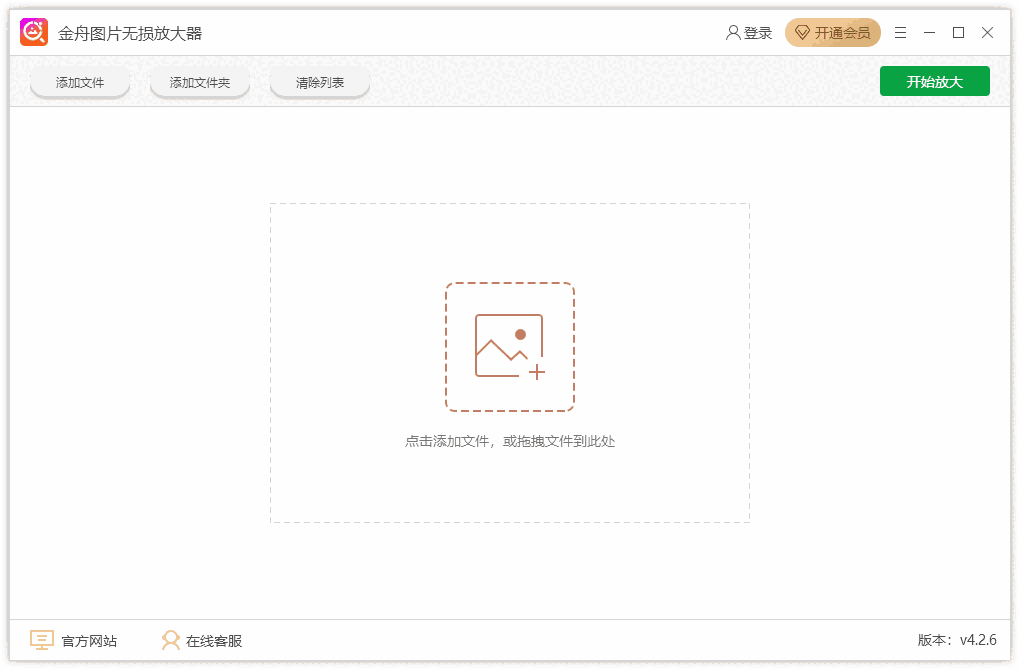The height and width of the screenshot is (670, 1020).
Task: Click the image placeholder icon in drop zone
Action: (x=510, y=345)
